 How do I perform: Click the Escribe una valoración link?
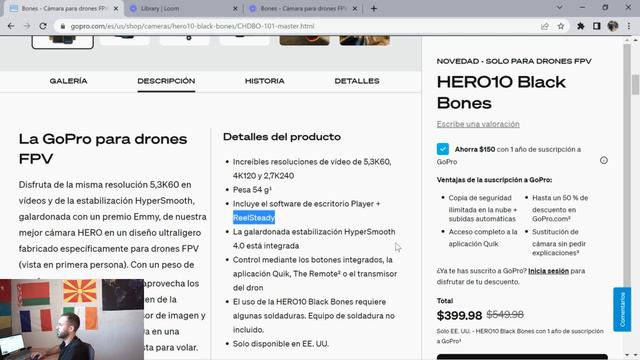pyautogui.click(x=478, y=124)
